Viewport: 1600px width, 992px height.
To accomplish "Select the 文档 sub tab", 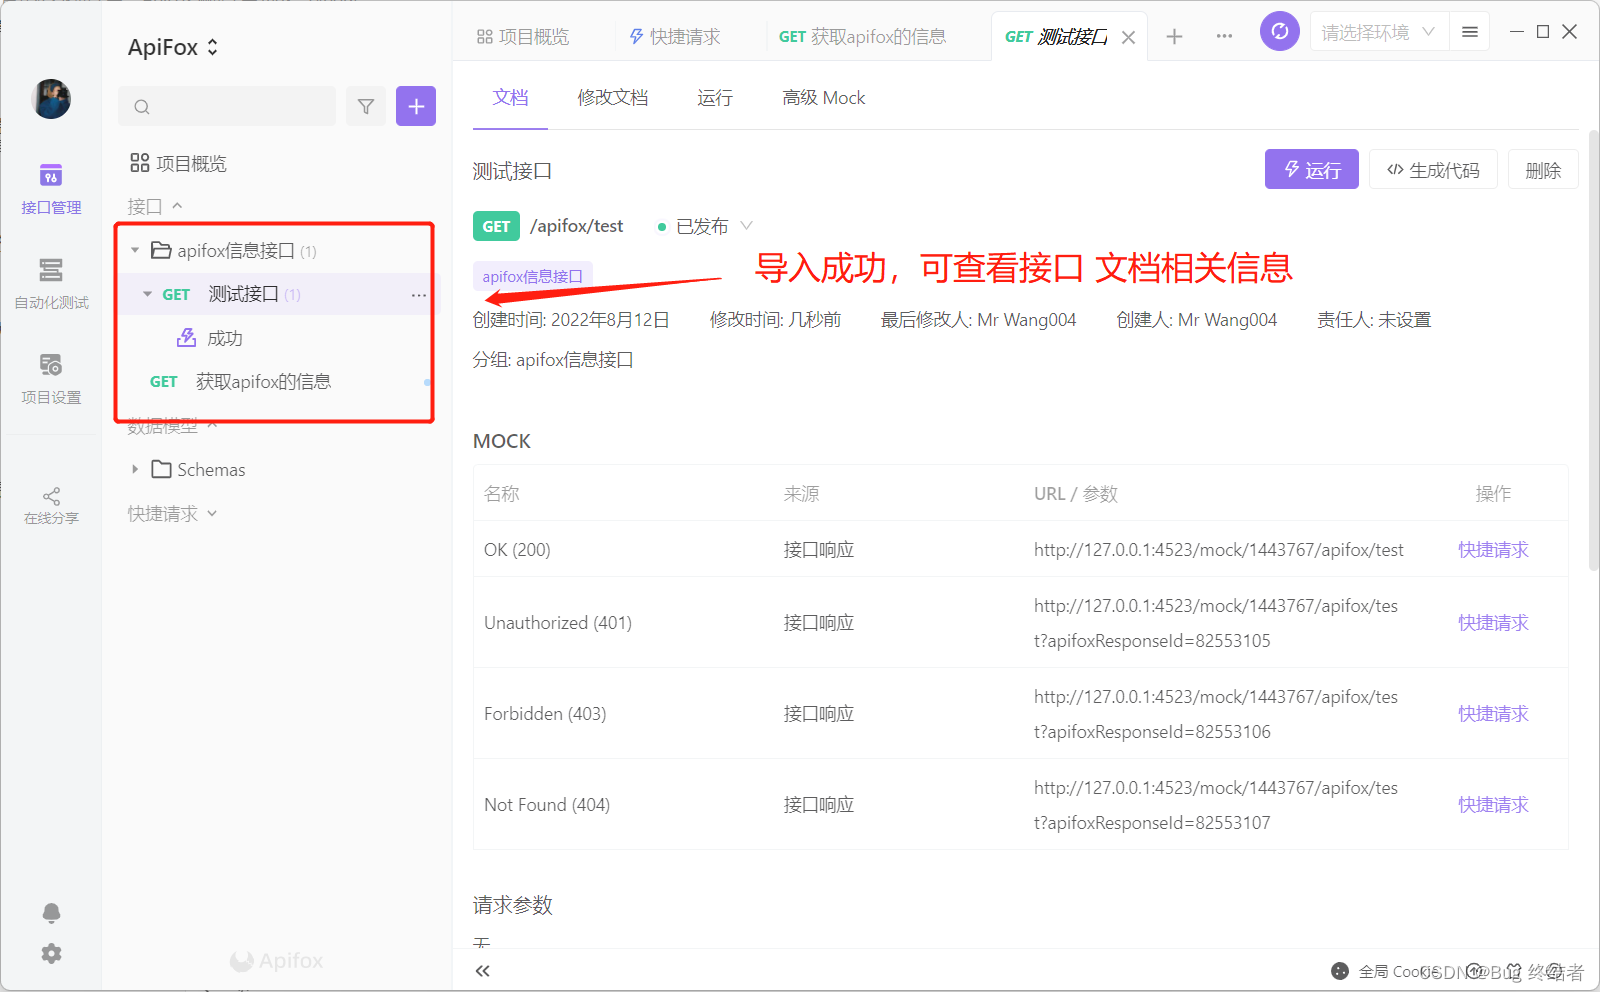I will [x=510, y=97].
